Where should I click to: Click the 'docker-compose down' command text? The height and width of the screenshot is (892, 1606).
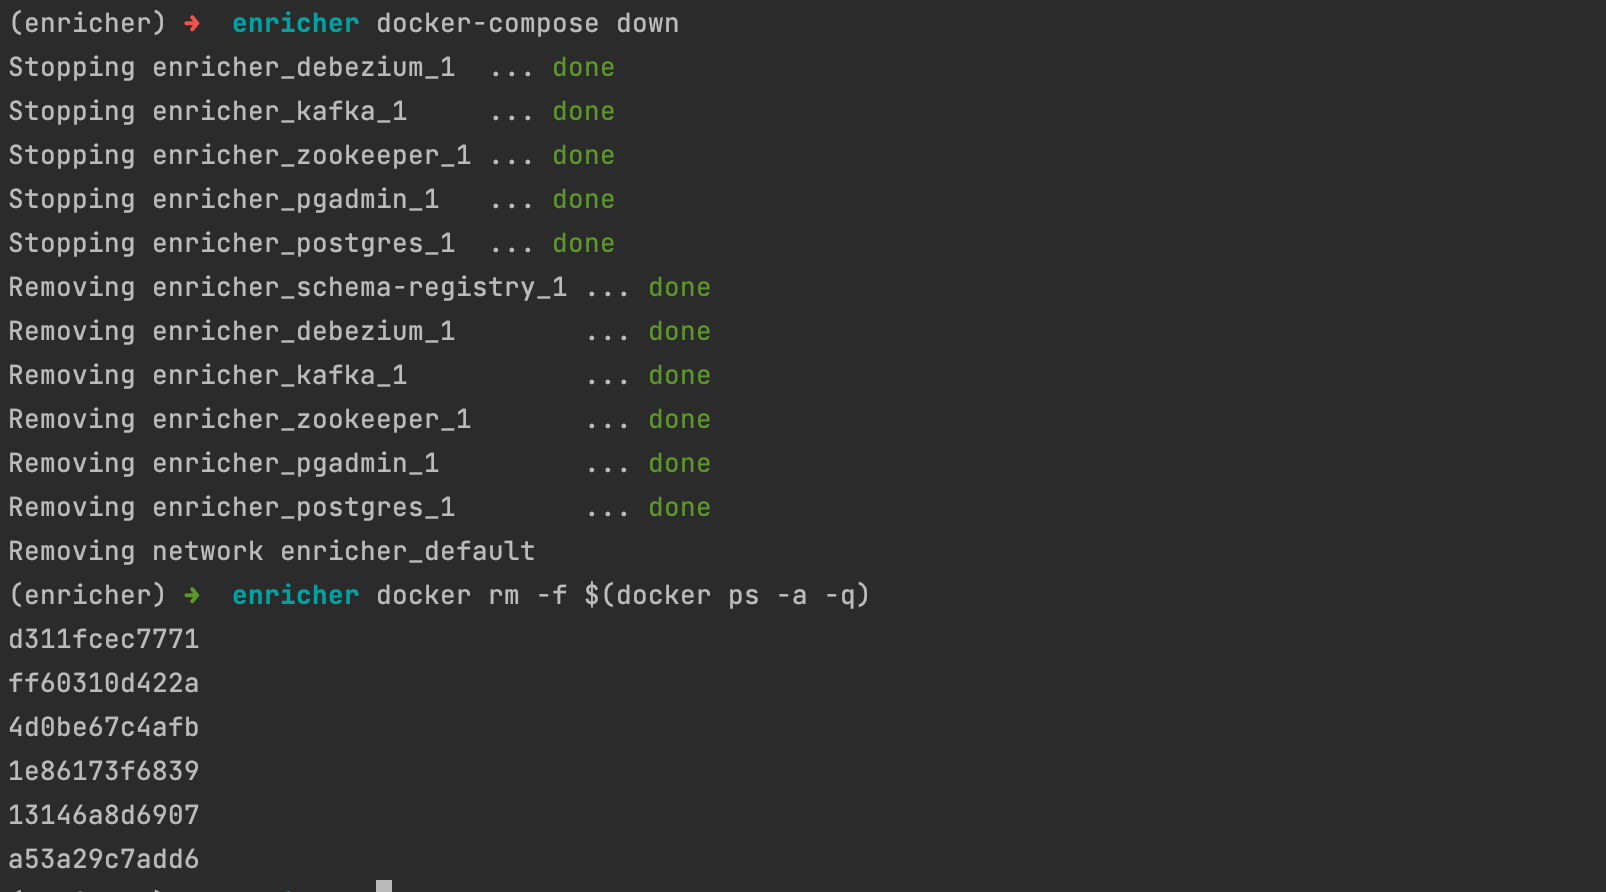(x=528, y=23)
